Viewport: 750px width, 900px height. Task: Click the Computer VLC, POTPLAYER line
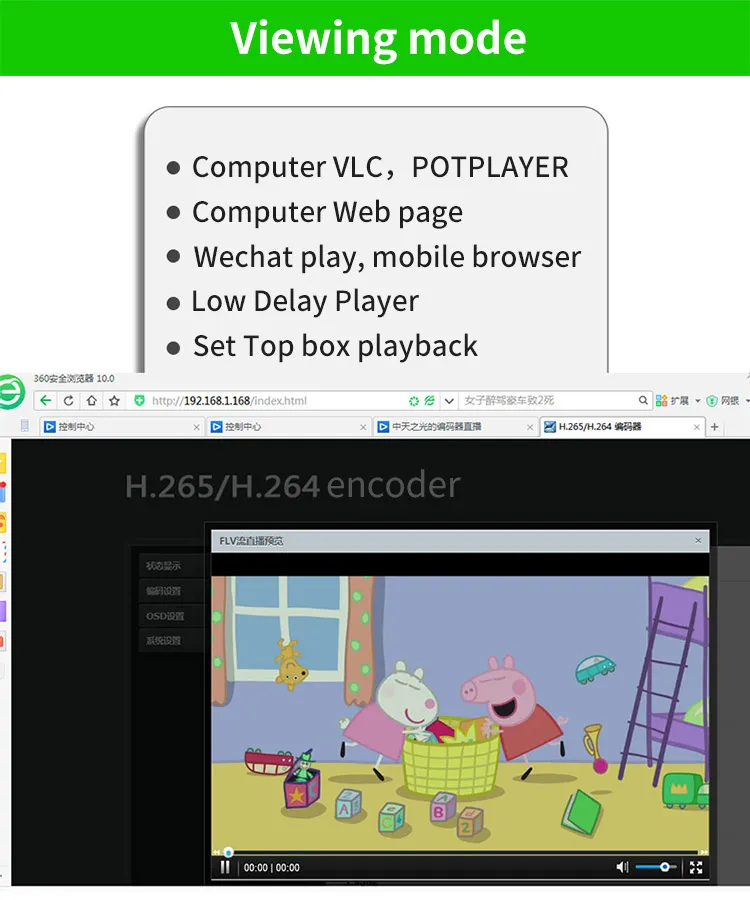380,168
